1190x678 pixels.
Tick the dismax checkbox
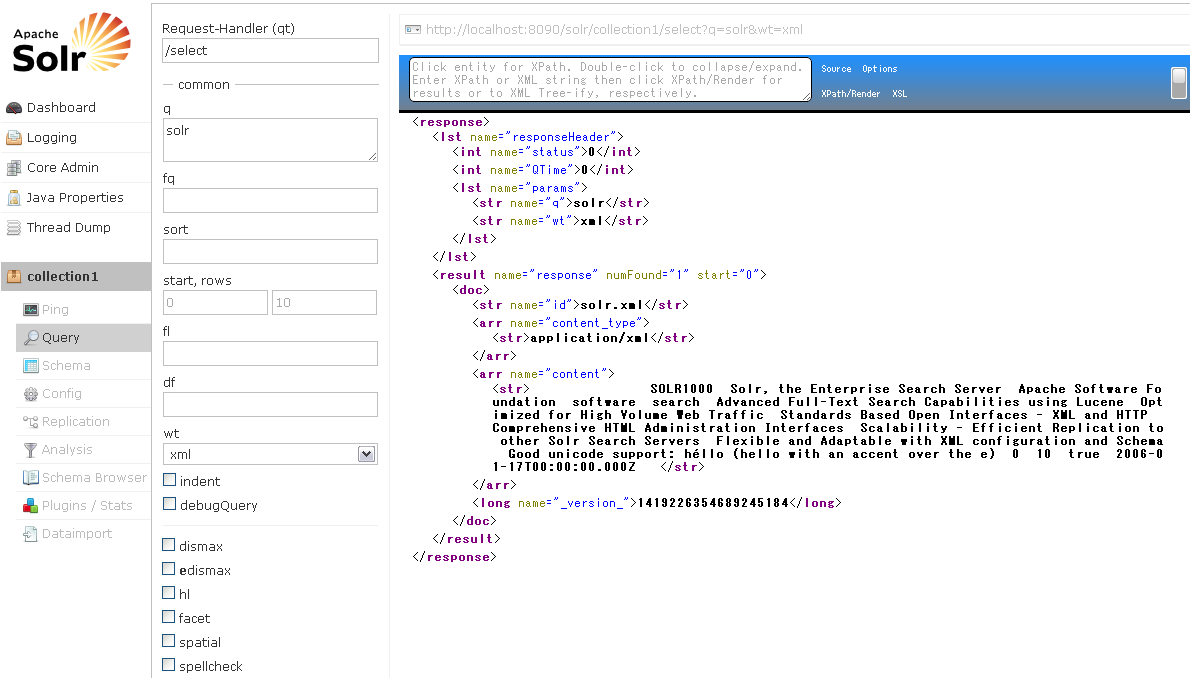pos(168,544)
